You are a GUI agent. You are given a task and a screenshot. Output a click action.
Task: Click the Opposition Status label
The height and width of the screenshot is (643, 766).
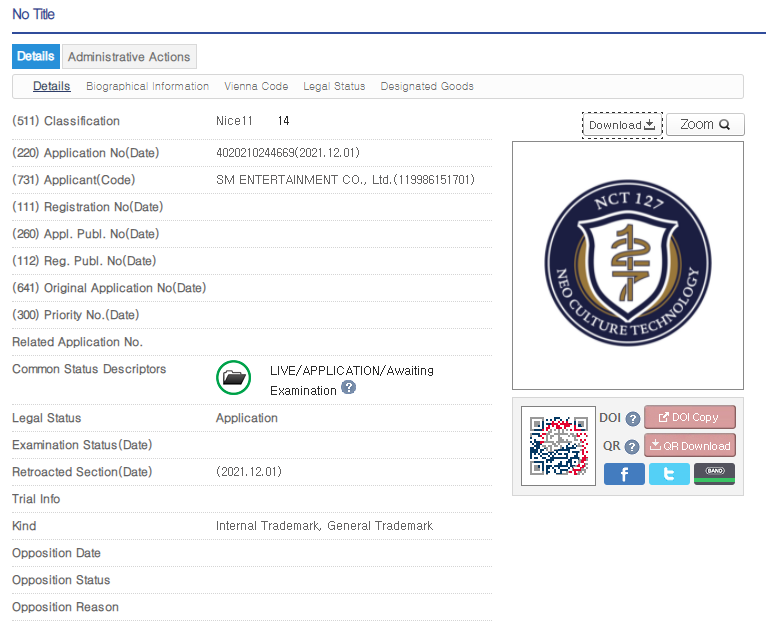[61, 580]
